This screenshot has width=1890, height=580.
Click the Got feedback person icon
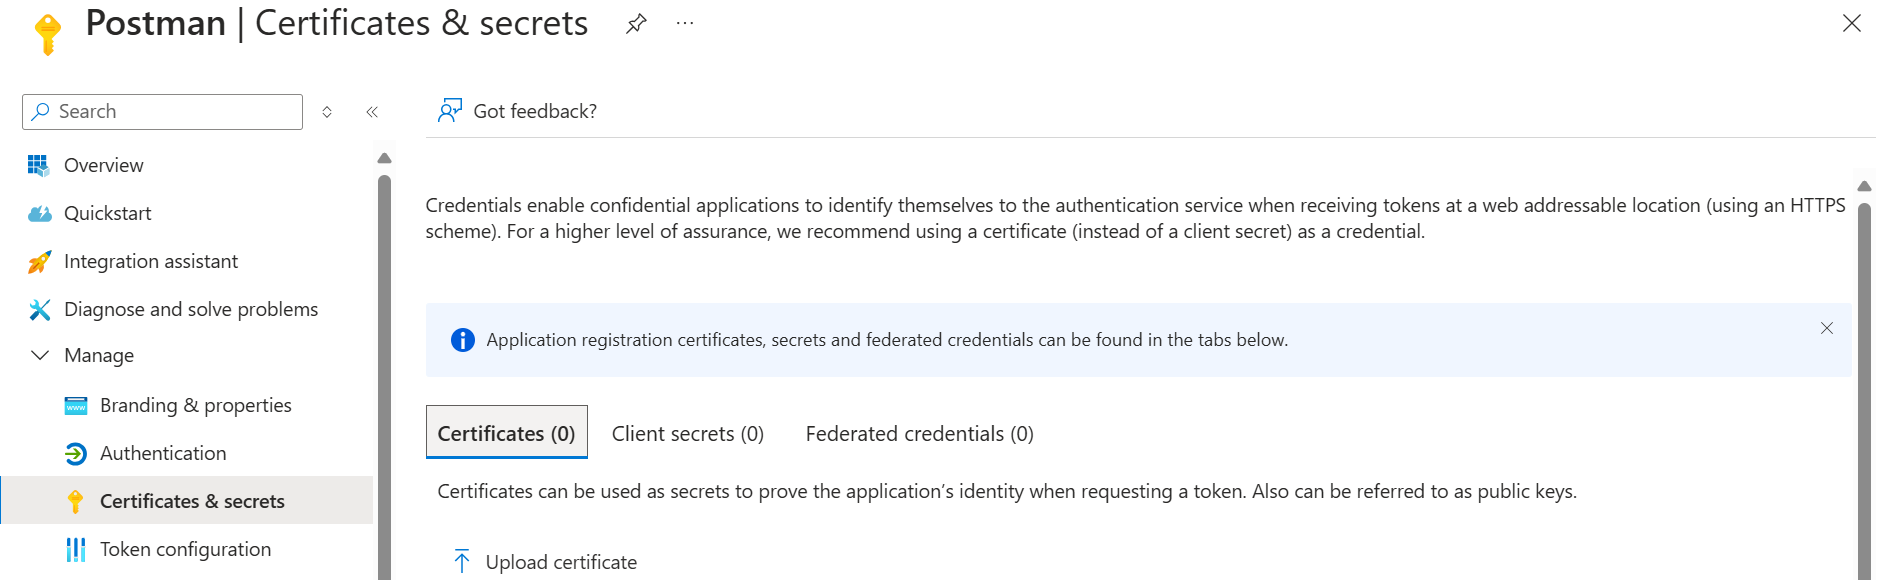point(450,110)
